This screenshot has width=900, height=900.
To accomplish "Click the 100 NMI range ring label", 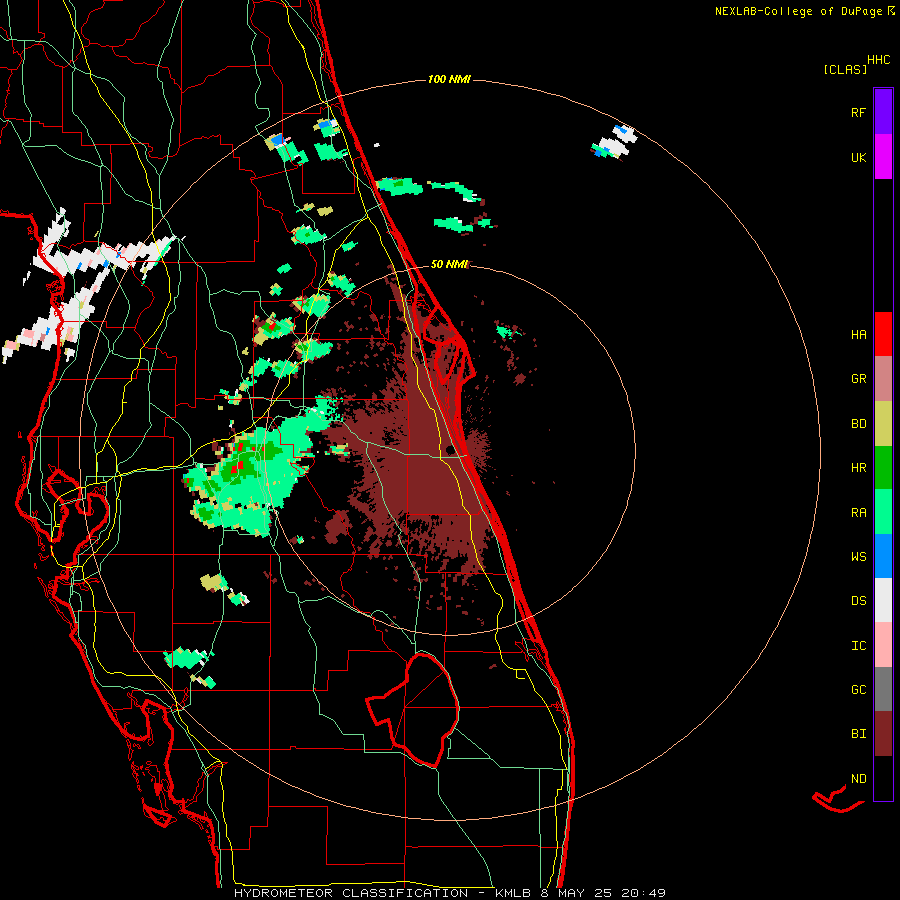I will 449,79.
